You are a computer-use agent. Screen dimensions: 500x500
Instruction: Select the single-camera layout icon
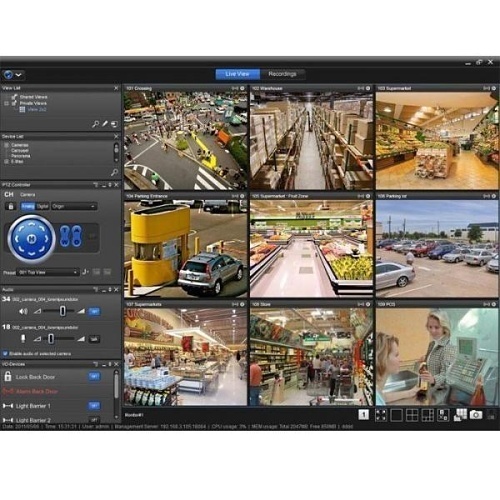pyautogui.click(x=396, y=415)
